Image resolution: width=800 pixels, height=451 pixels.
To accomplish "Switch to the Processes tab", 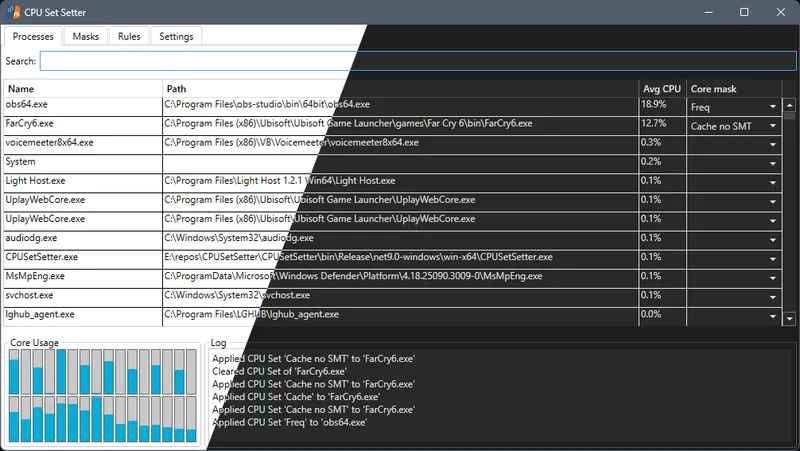I will click(x=33, y=36).
